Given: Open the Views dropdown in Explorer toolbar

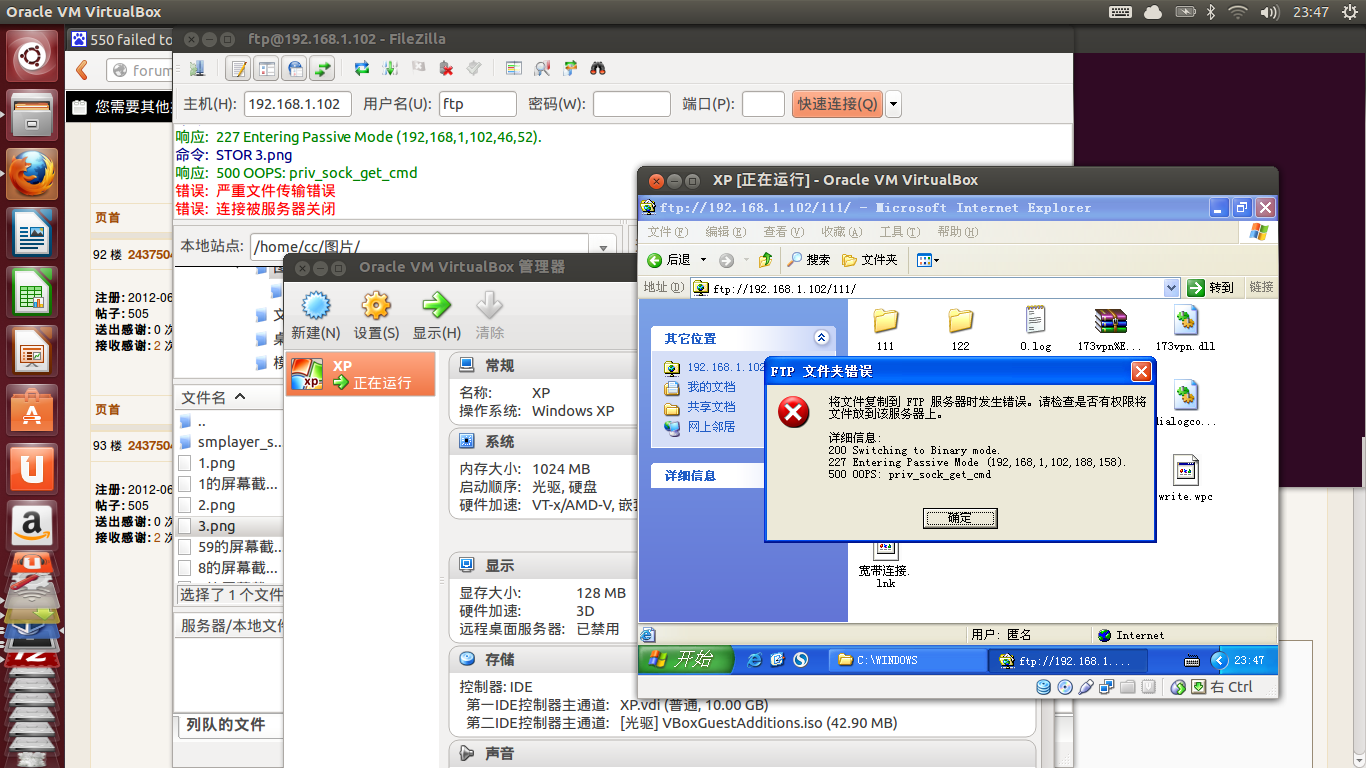Looking at the screenshot, I should [x=927, y=260].
